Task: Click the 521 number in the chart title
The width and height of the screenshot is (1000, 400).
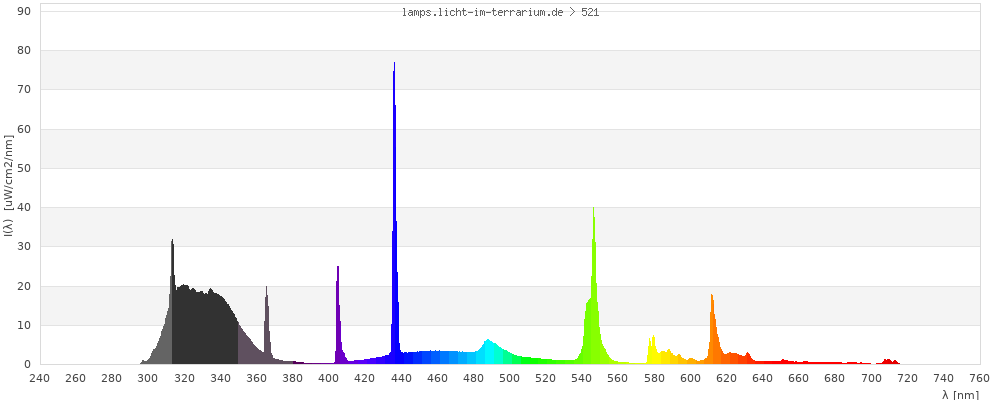Action: [x=590, y=13]
